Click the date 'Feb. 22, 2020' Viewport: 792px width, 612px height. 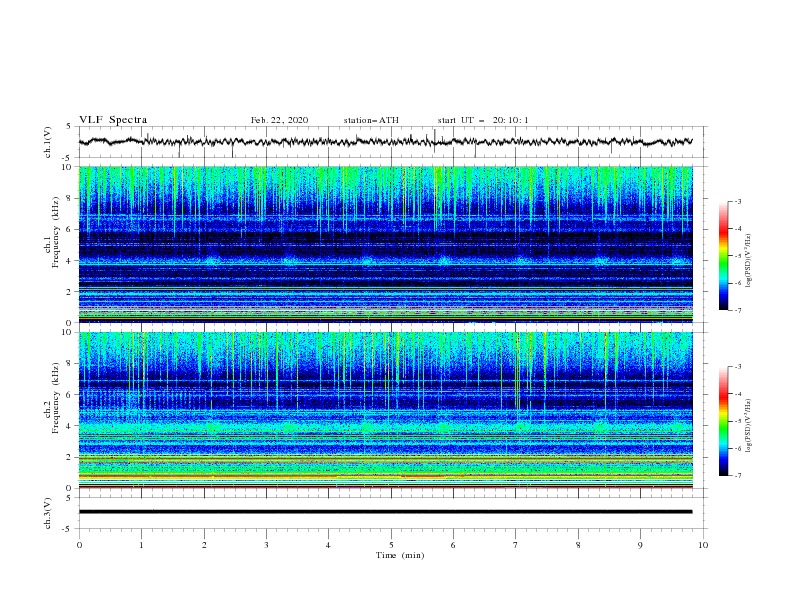279,120
